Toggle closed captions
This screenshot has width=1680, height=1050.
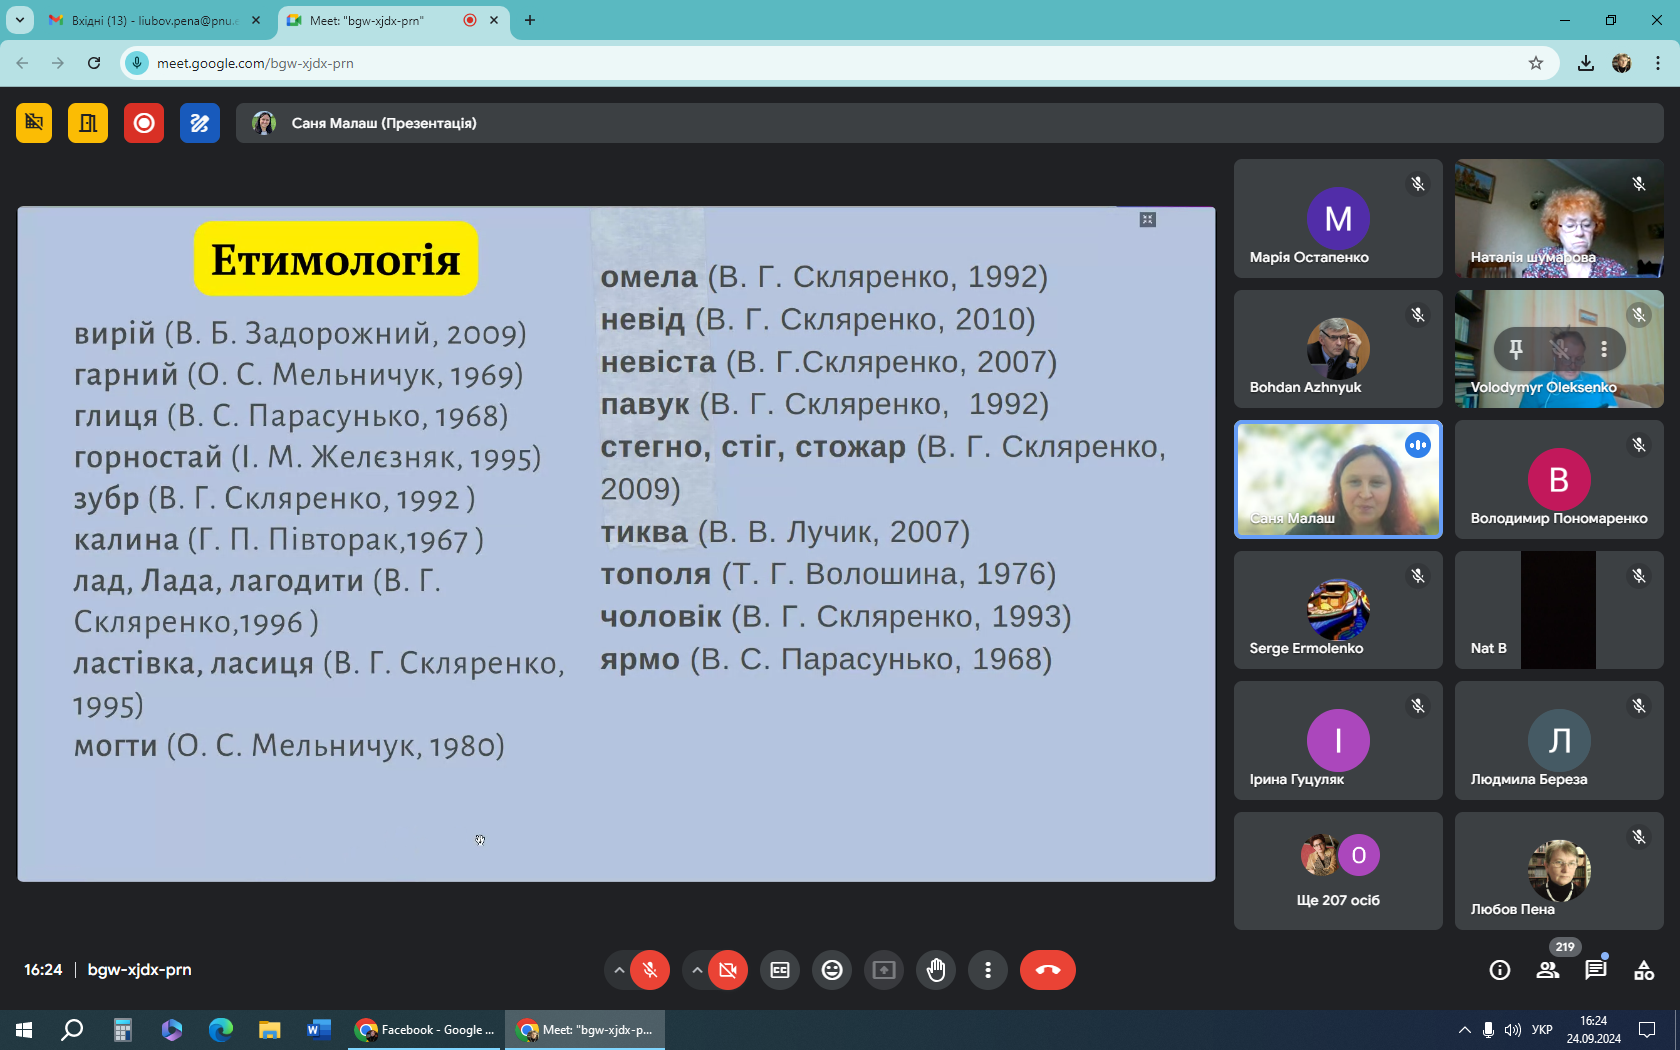[x=780, y=970]
